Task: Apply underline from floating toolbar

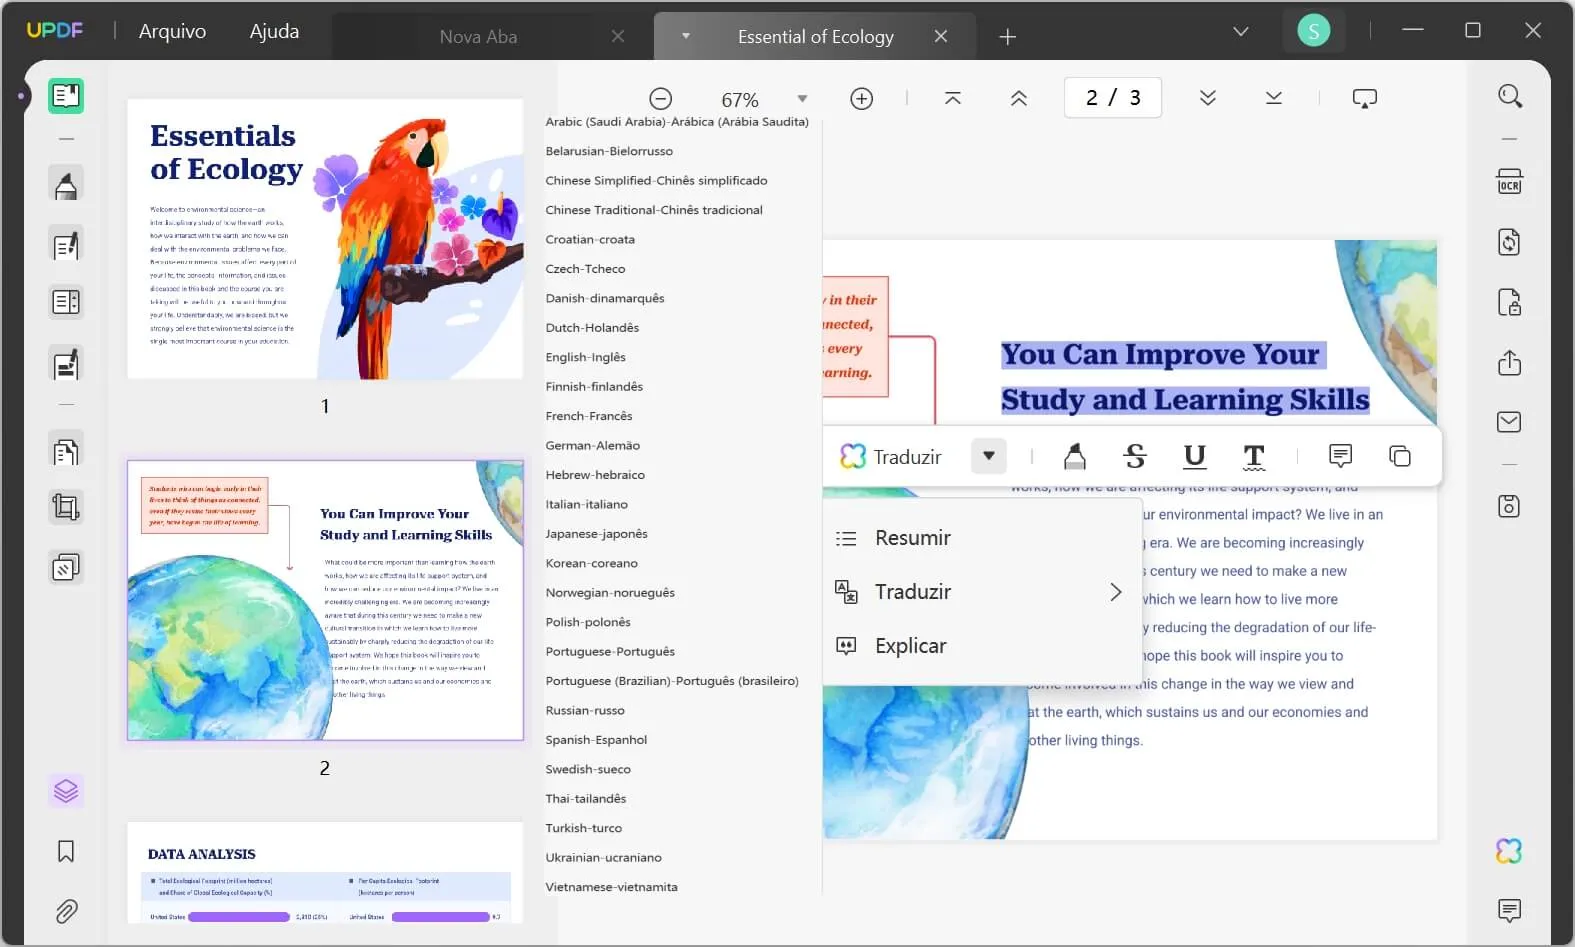Action: [1194, 457]
